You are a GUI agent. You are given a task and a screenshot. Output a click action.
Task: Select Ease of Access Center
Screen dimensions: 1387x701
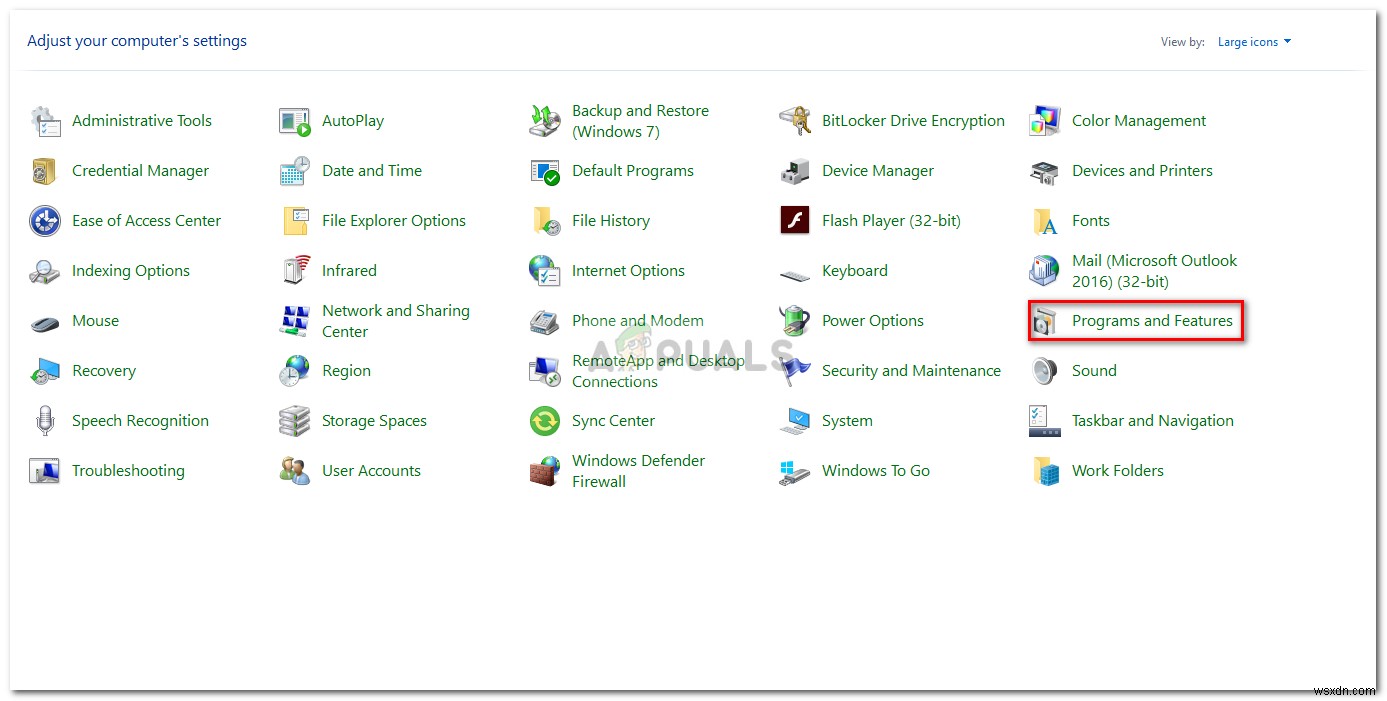pos(146,220)
